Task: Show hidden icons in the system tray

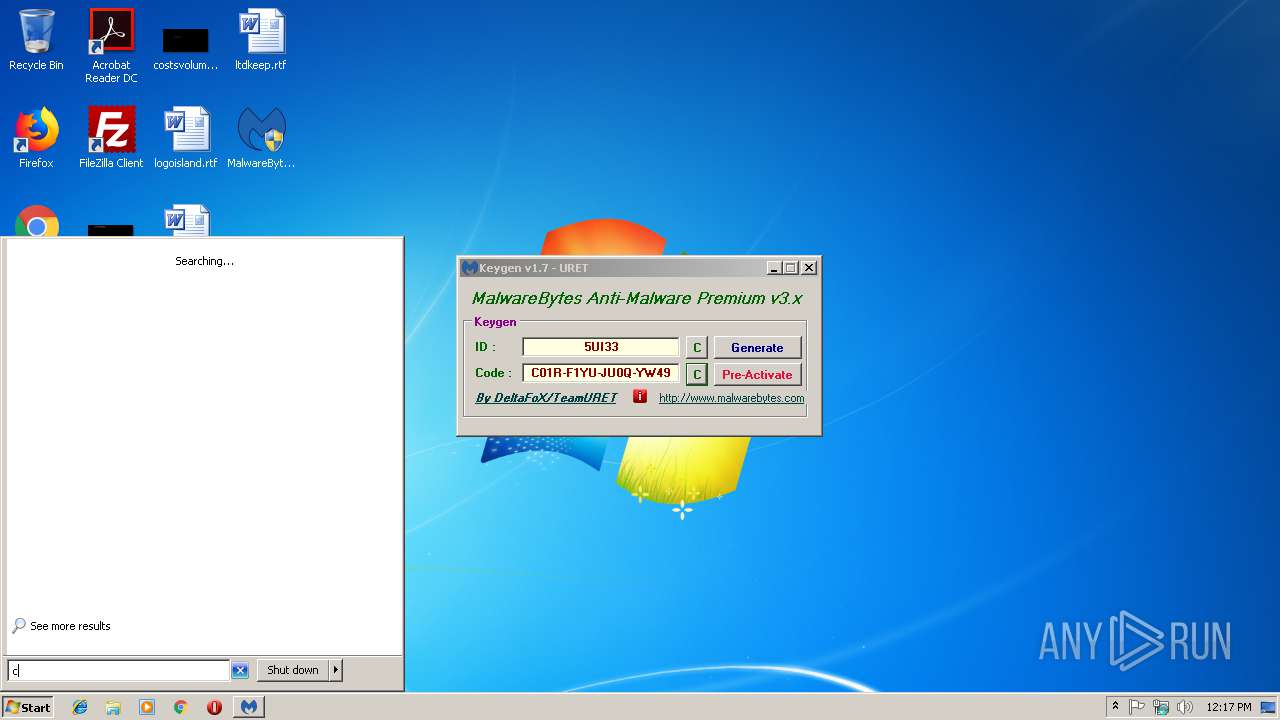Action: coord(1115,707)
